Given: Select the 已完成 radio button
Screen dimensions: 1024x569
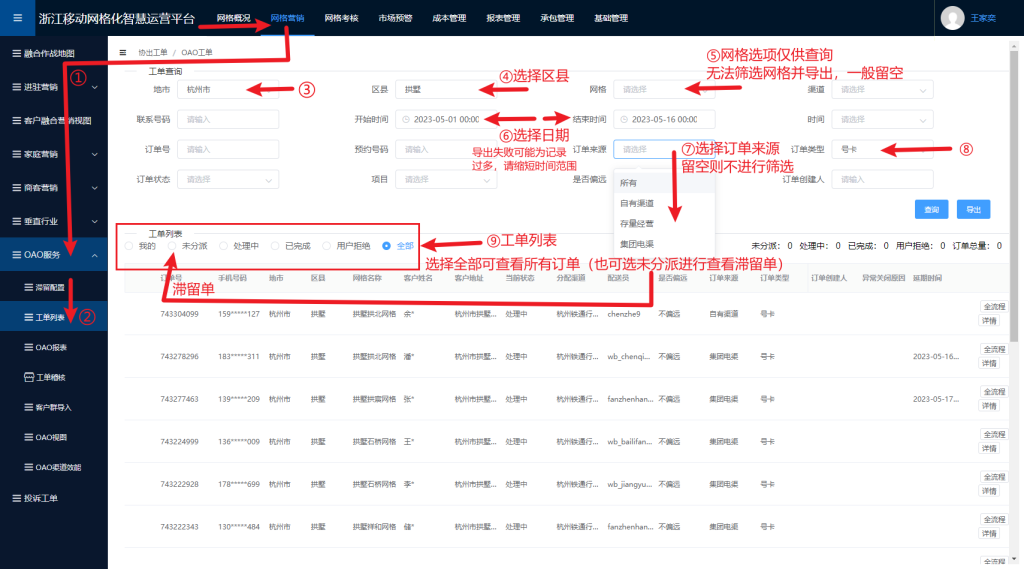Looking at the screenshot, I should click(x=276, y=245).
